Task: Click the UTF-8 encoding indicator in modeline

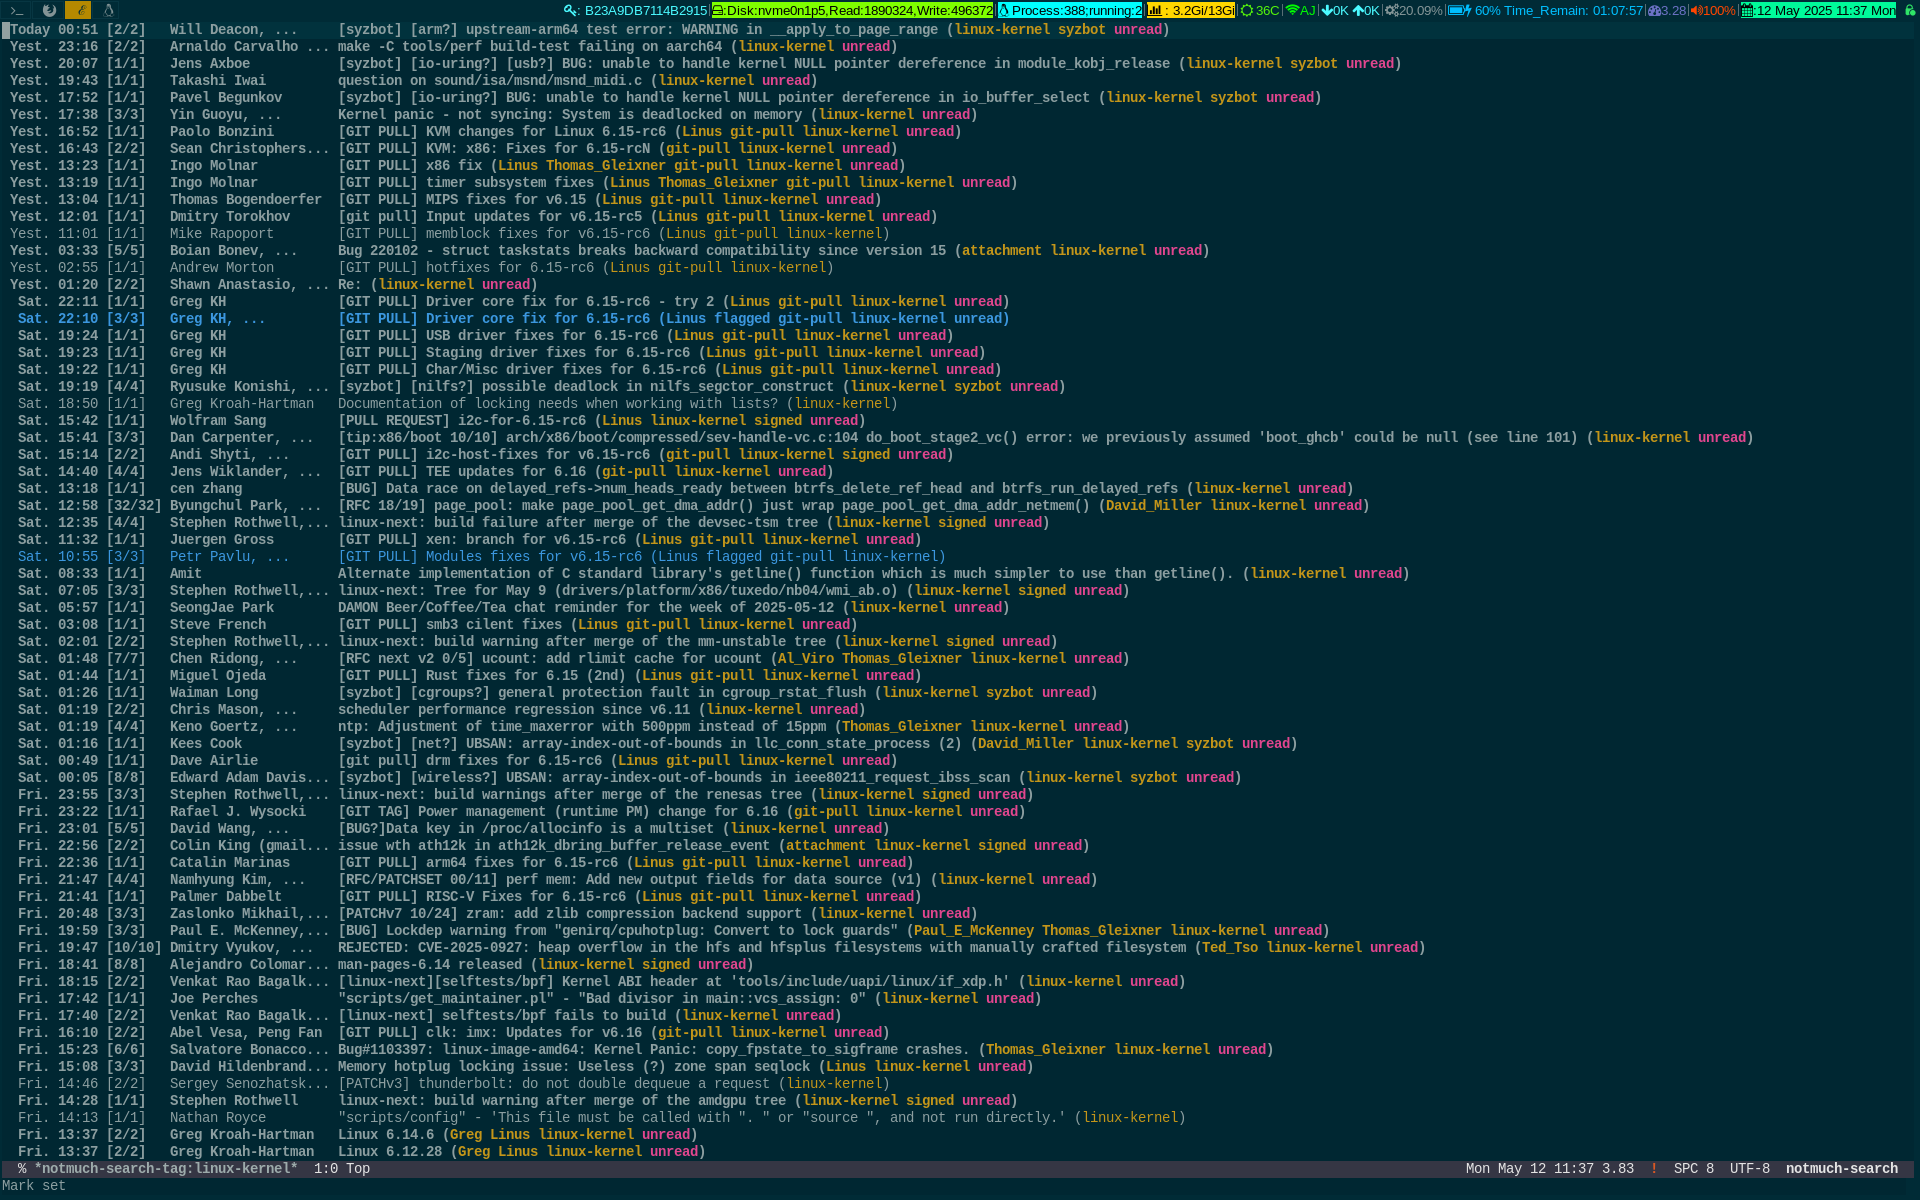Action: coord(1749,1168)
